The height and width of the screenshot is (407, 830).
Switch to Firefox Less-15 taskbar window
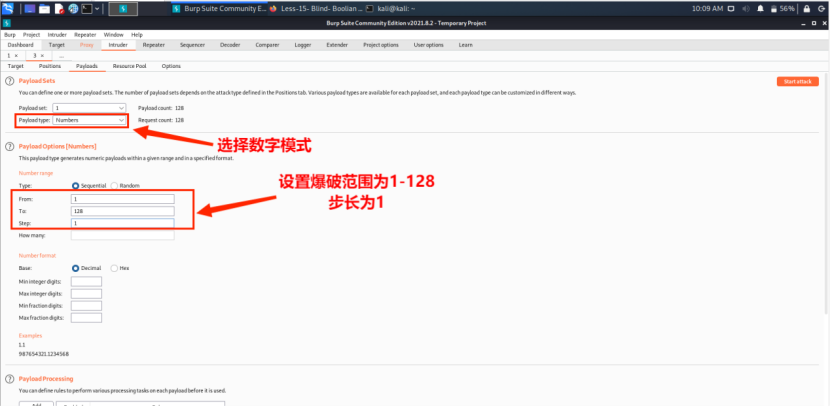pyautogui.click(x=316, y=8)
